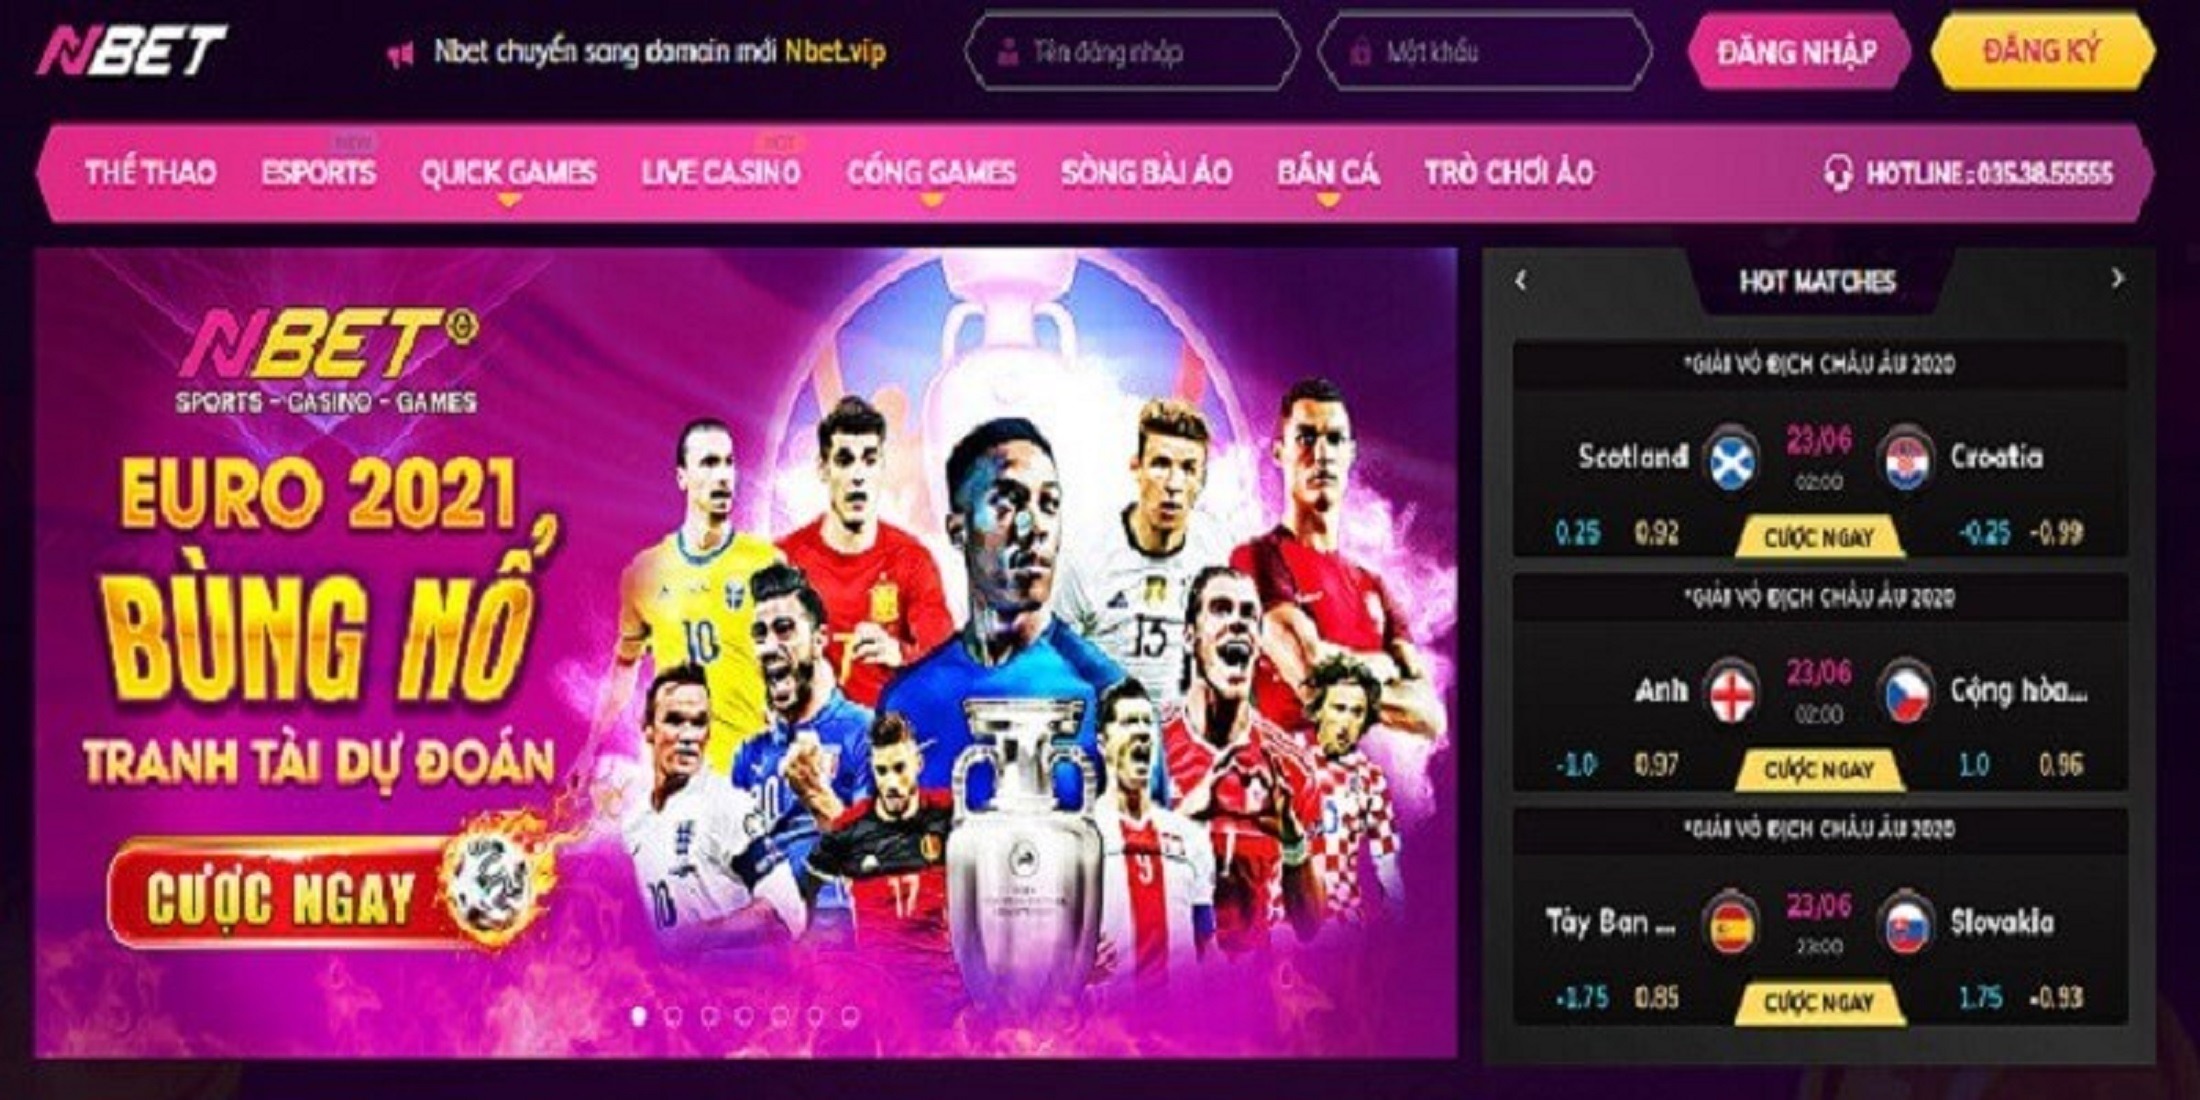Image resolution: width=2200 pixels, height=1100 pixels.
Task: Open the LIVE CASINO menu
Action: [x=721, y=173]
